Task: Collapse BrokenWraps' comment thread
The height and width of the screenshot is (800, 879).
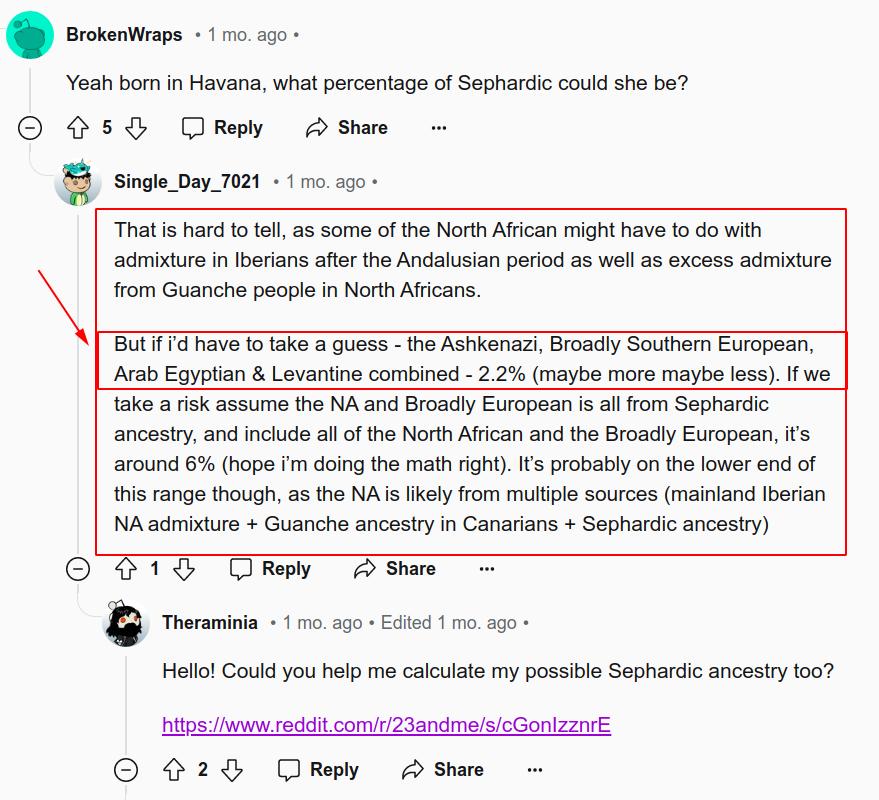Action: [30, 128]
